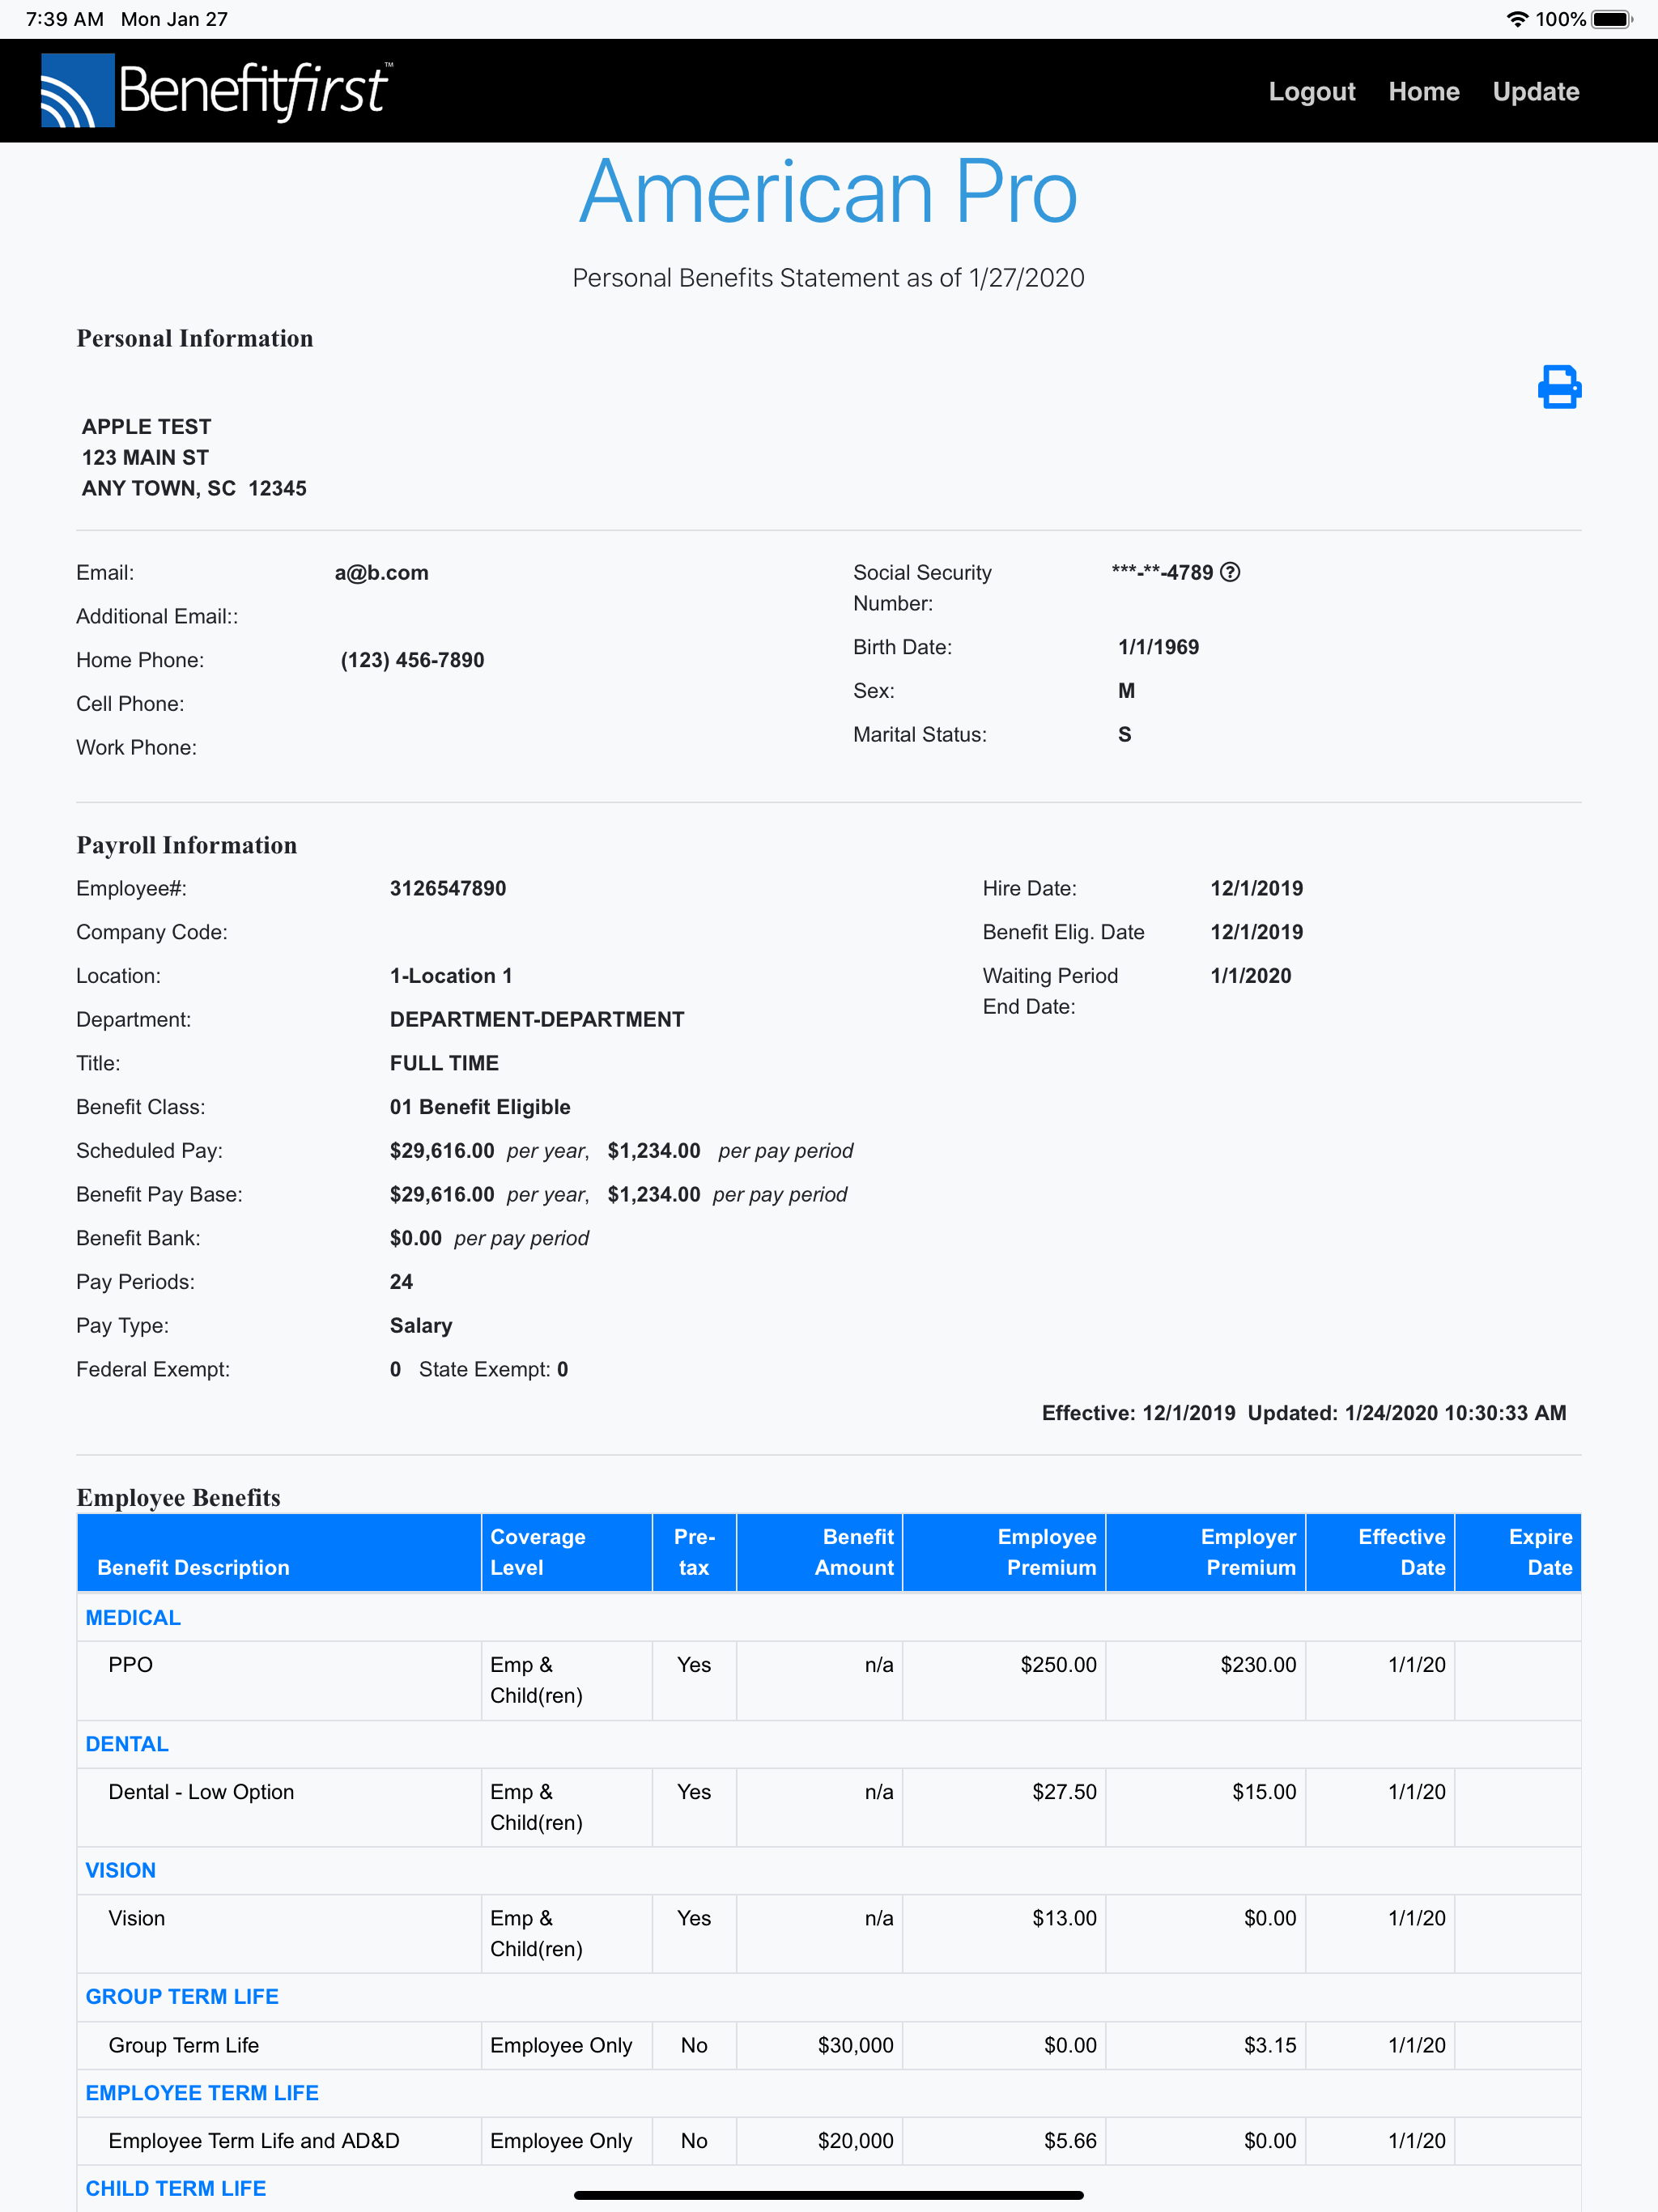Select the MEDICAL benefit category
The width and height of the screenshot is (1658, 2212).
pyautogui.click(x=133, y=1617)
